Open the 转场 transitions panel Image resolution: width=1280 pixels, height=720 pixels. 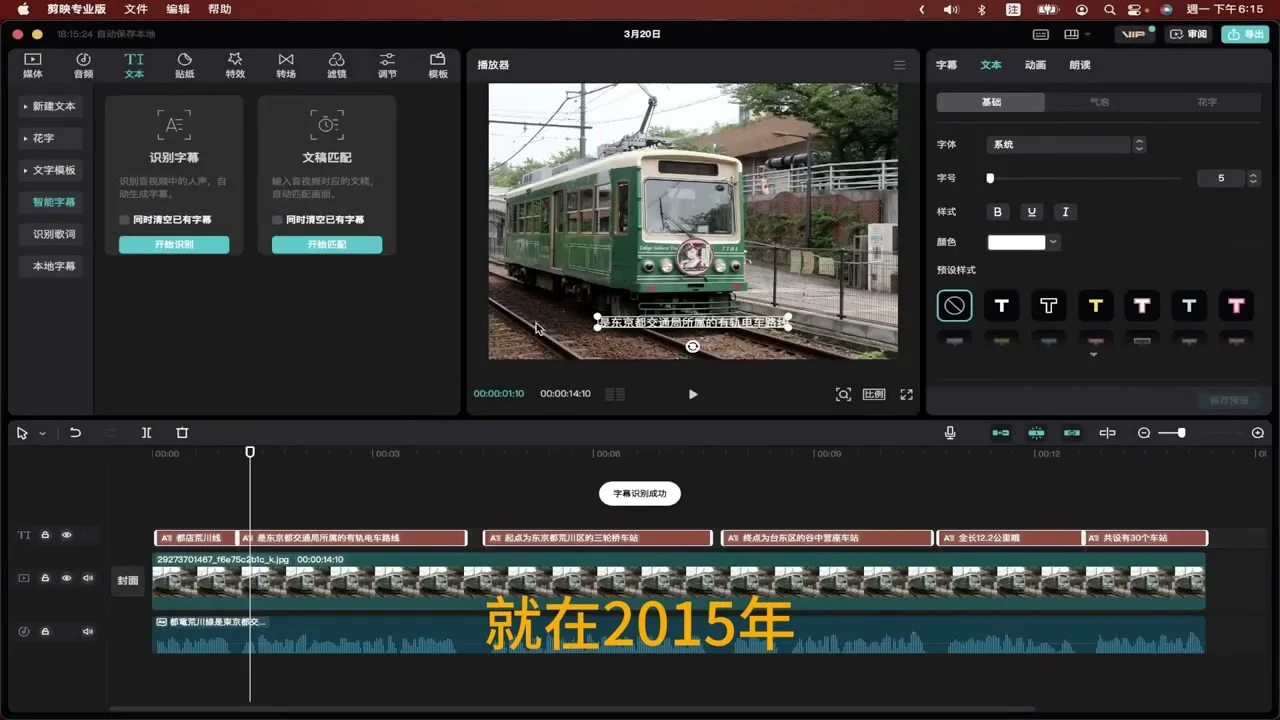[x=286, y=65]
